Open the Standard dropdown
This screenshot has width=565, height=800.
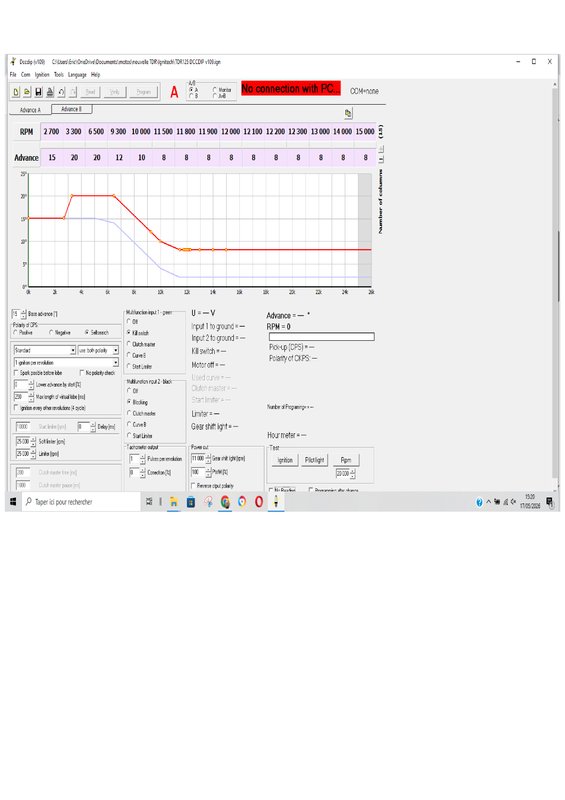click(44, 351)
